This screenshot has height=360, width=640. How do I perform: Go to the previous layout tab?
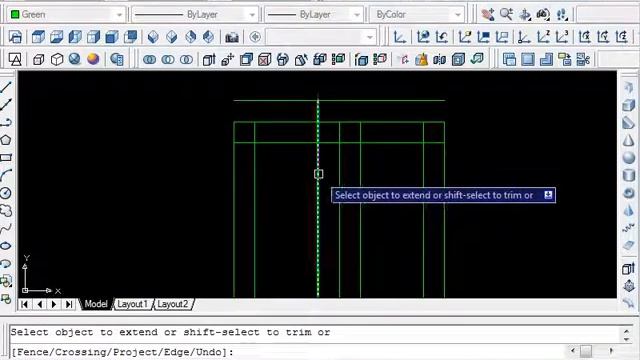tap(40, 304)
